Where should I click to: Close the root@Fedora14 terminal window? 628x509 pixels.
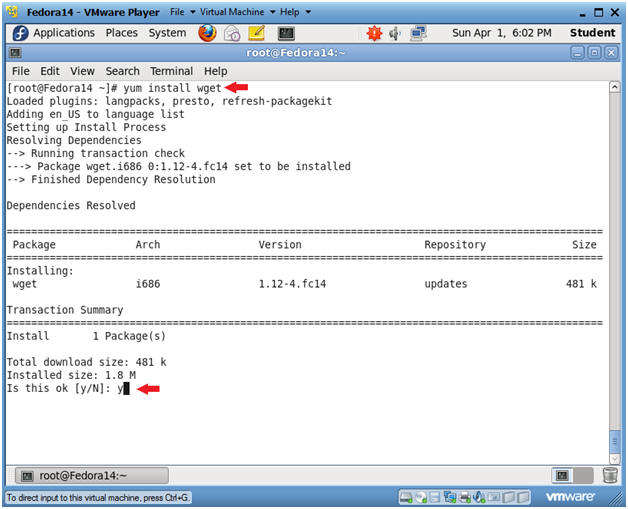(x=611, y=53)
